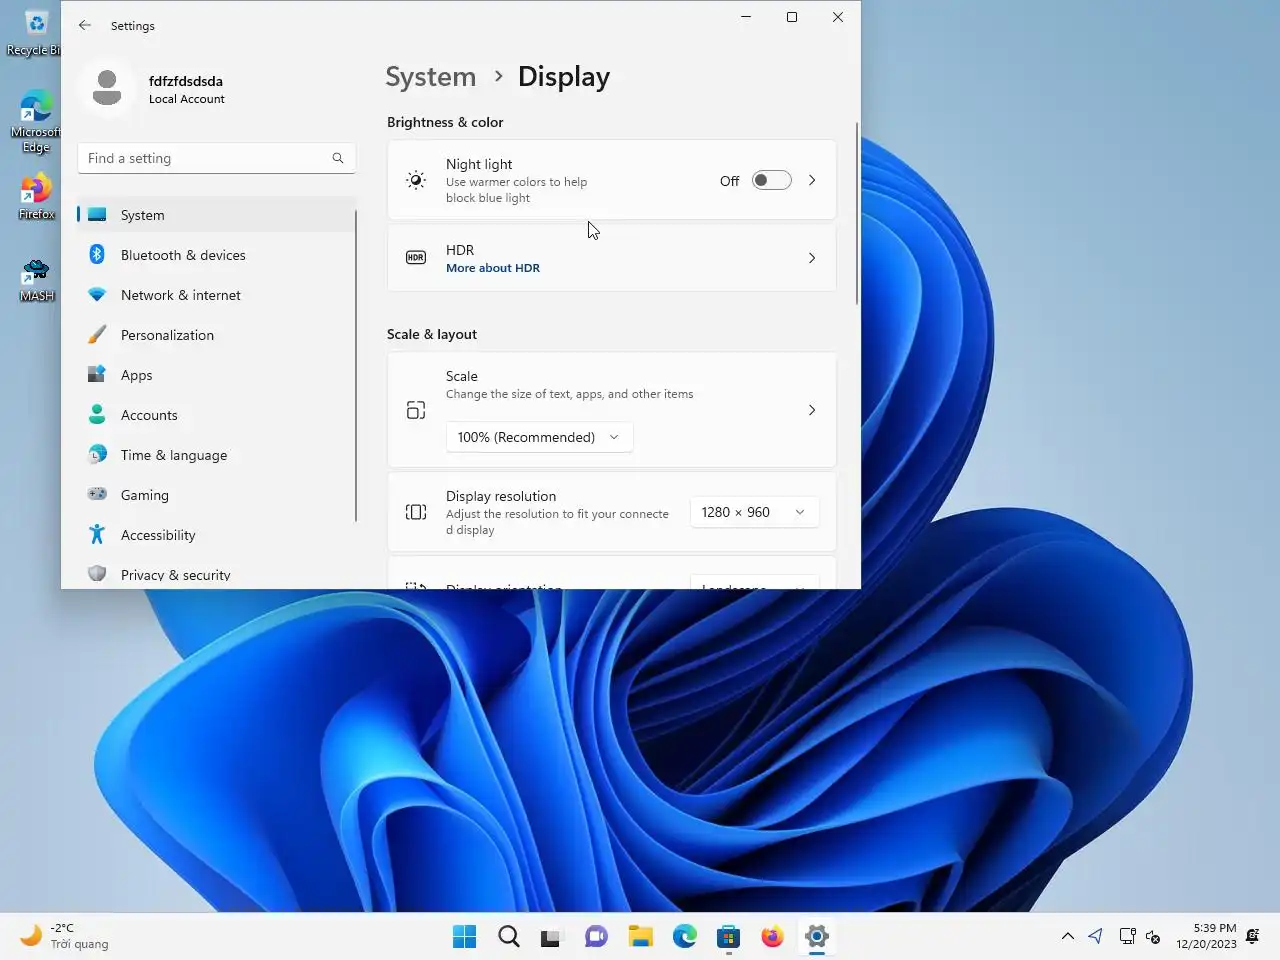Screen dimensions: 1280x960
Task: Click the Settings gear on the taskbar
Action: [817, 936]
